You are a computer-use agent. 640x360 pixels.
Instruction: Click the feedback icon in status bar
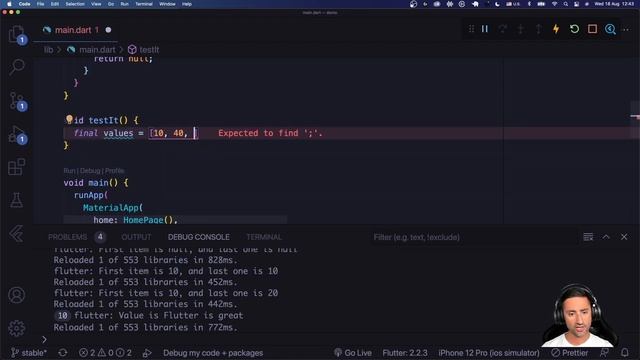604,353
